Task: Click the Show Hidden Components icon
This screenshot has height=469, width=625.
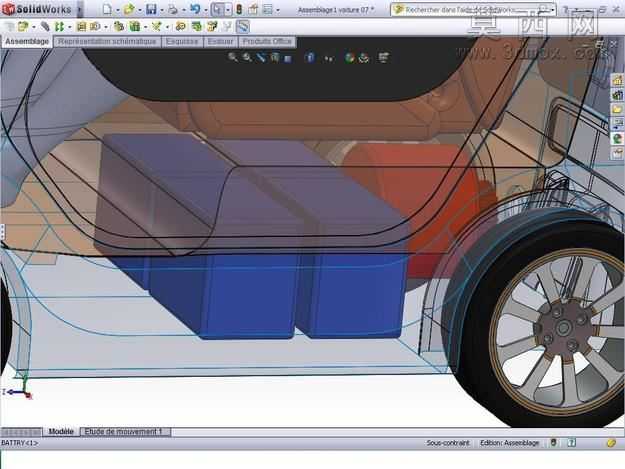Action: point(118,27)
